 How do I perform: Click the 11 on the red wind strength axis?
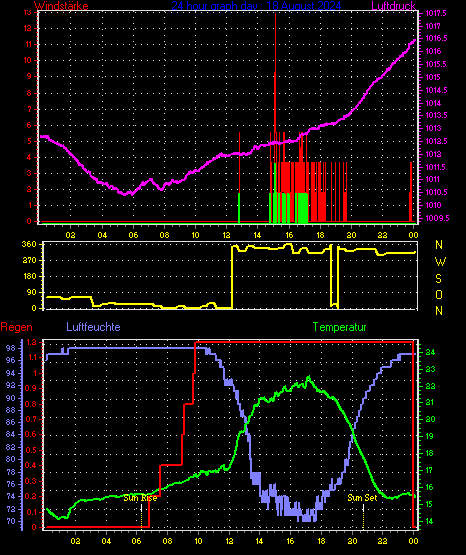28,44
